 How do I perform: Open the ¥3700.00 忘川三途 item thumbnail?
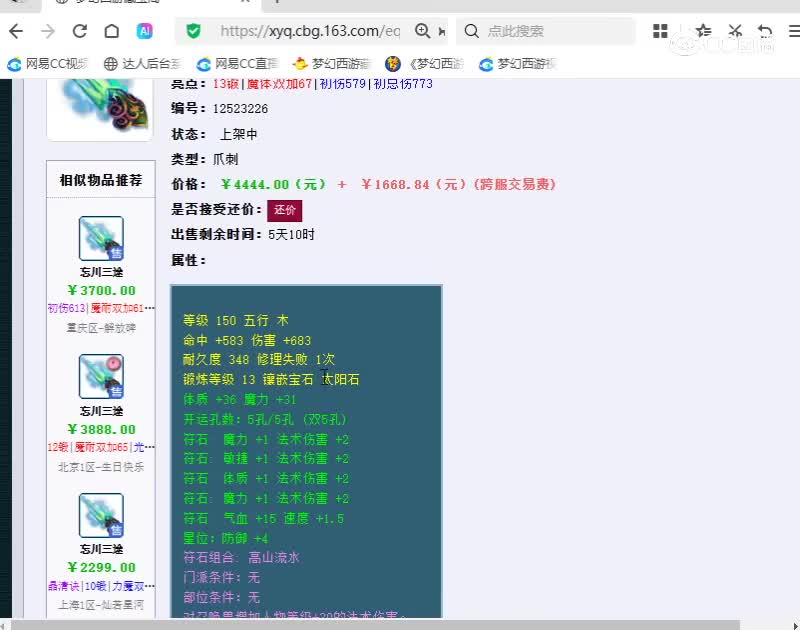[101, 238]
